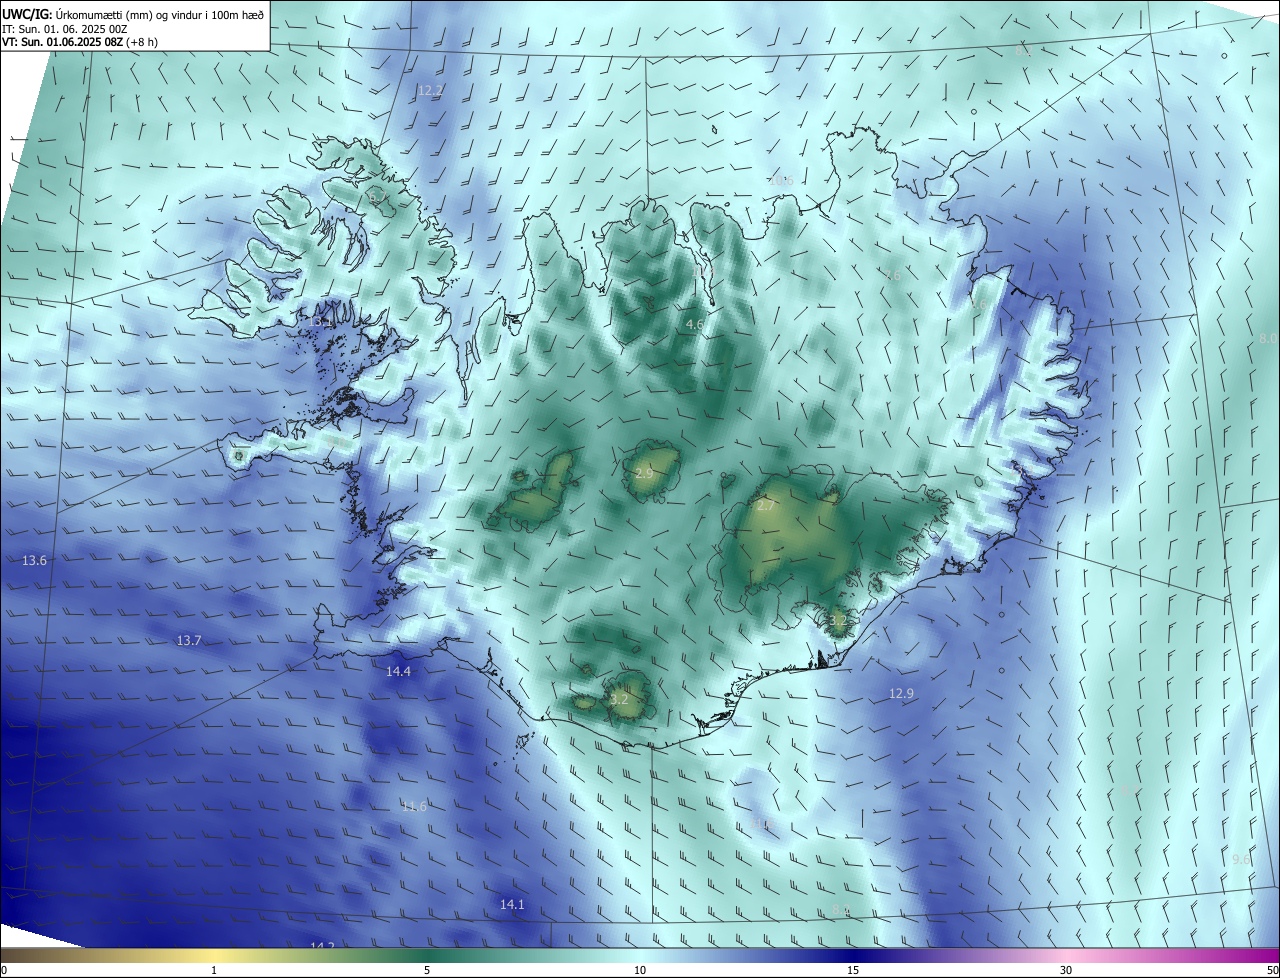Screen dimensions: 1280x978
Task: Click the precipitation color scale bar
Action: (x=640, y=956)
